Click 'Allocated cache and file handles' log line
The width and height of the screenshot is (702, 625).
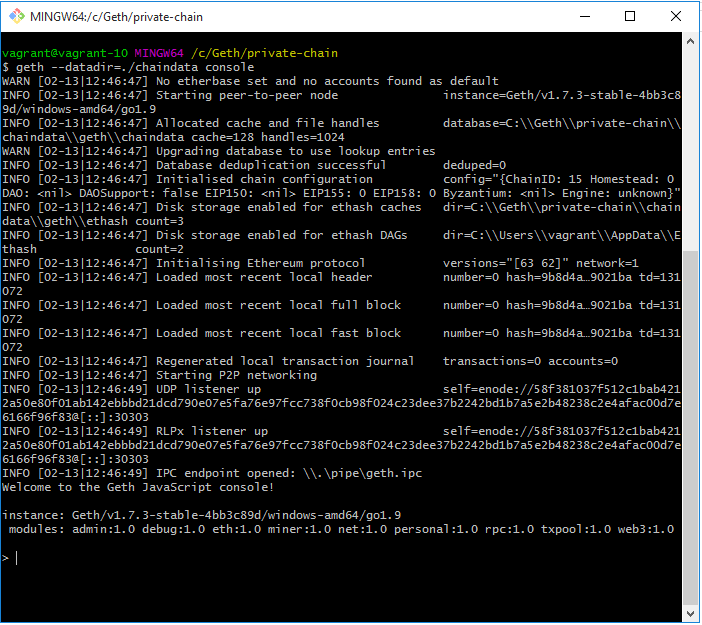(x=267, y=123)
